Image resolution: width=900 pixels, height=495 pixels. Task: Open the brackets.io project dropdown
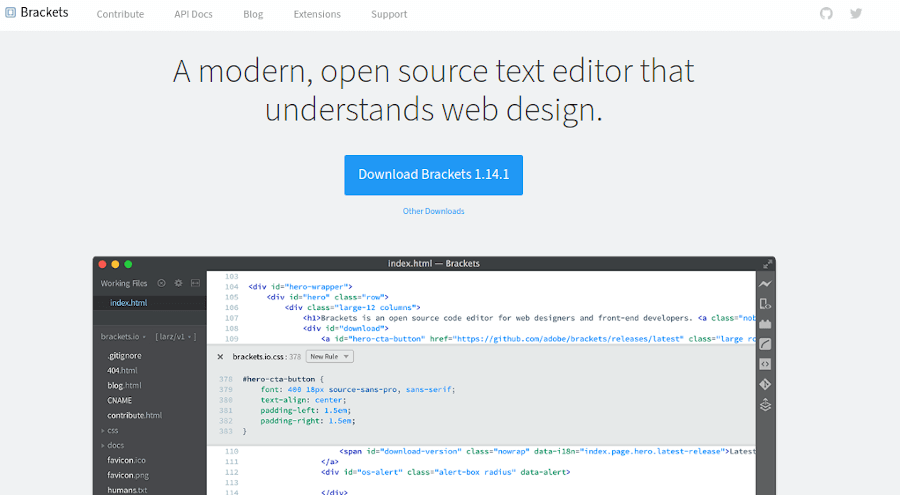123,337
